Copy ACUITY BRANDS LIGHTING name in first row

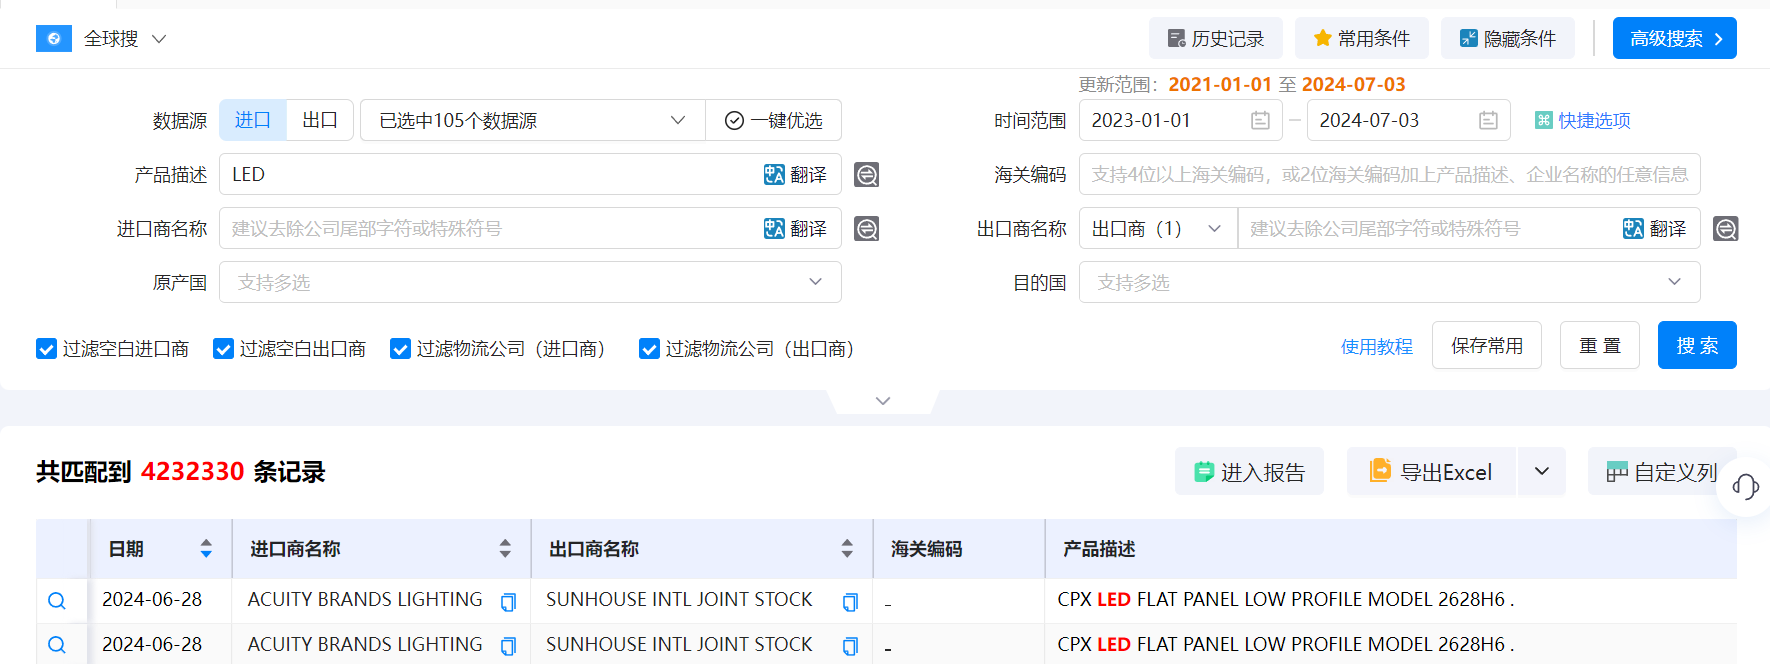coord(508,602)
